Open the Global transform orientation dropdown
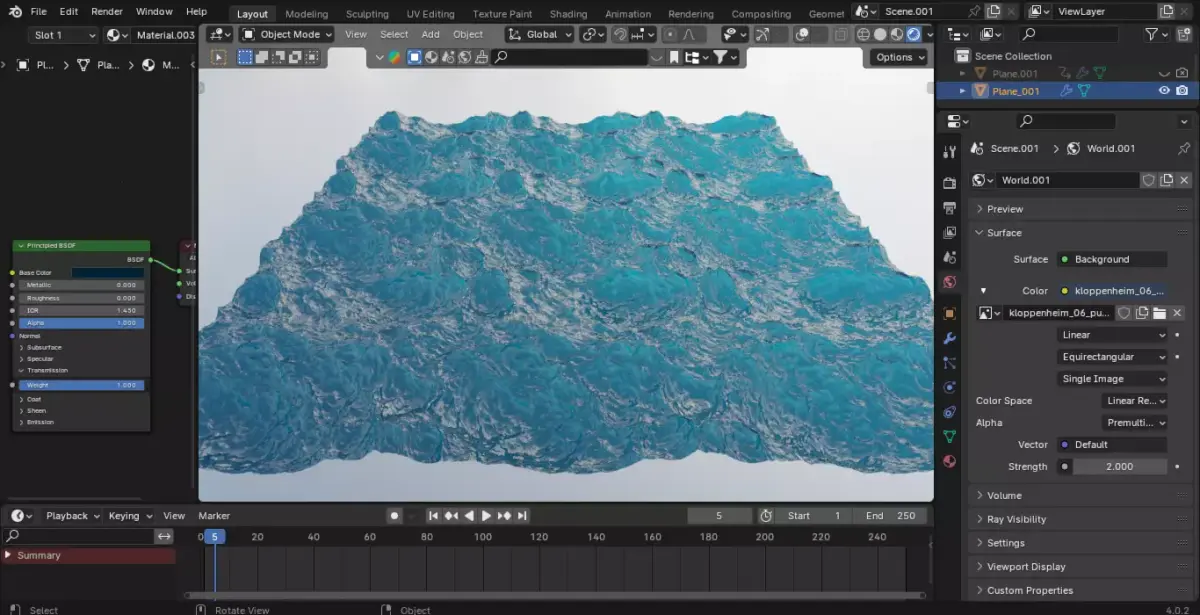This screenshot has height=615, width=1200. (541, 34)
